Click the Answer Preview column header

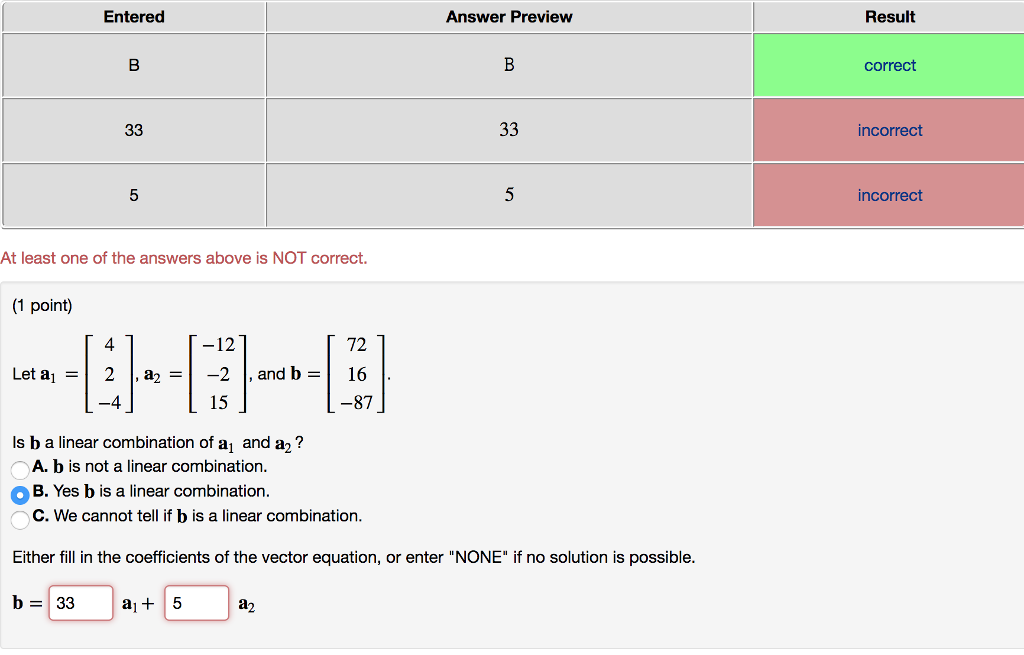coord(509,16)
